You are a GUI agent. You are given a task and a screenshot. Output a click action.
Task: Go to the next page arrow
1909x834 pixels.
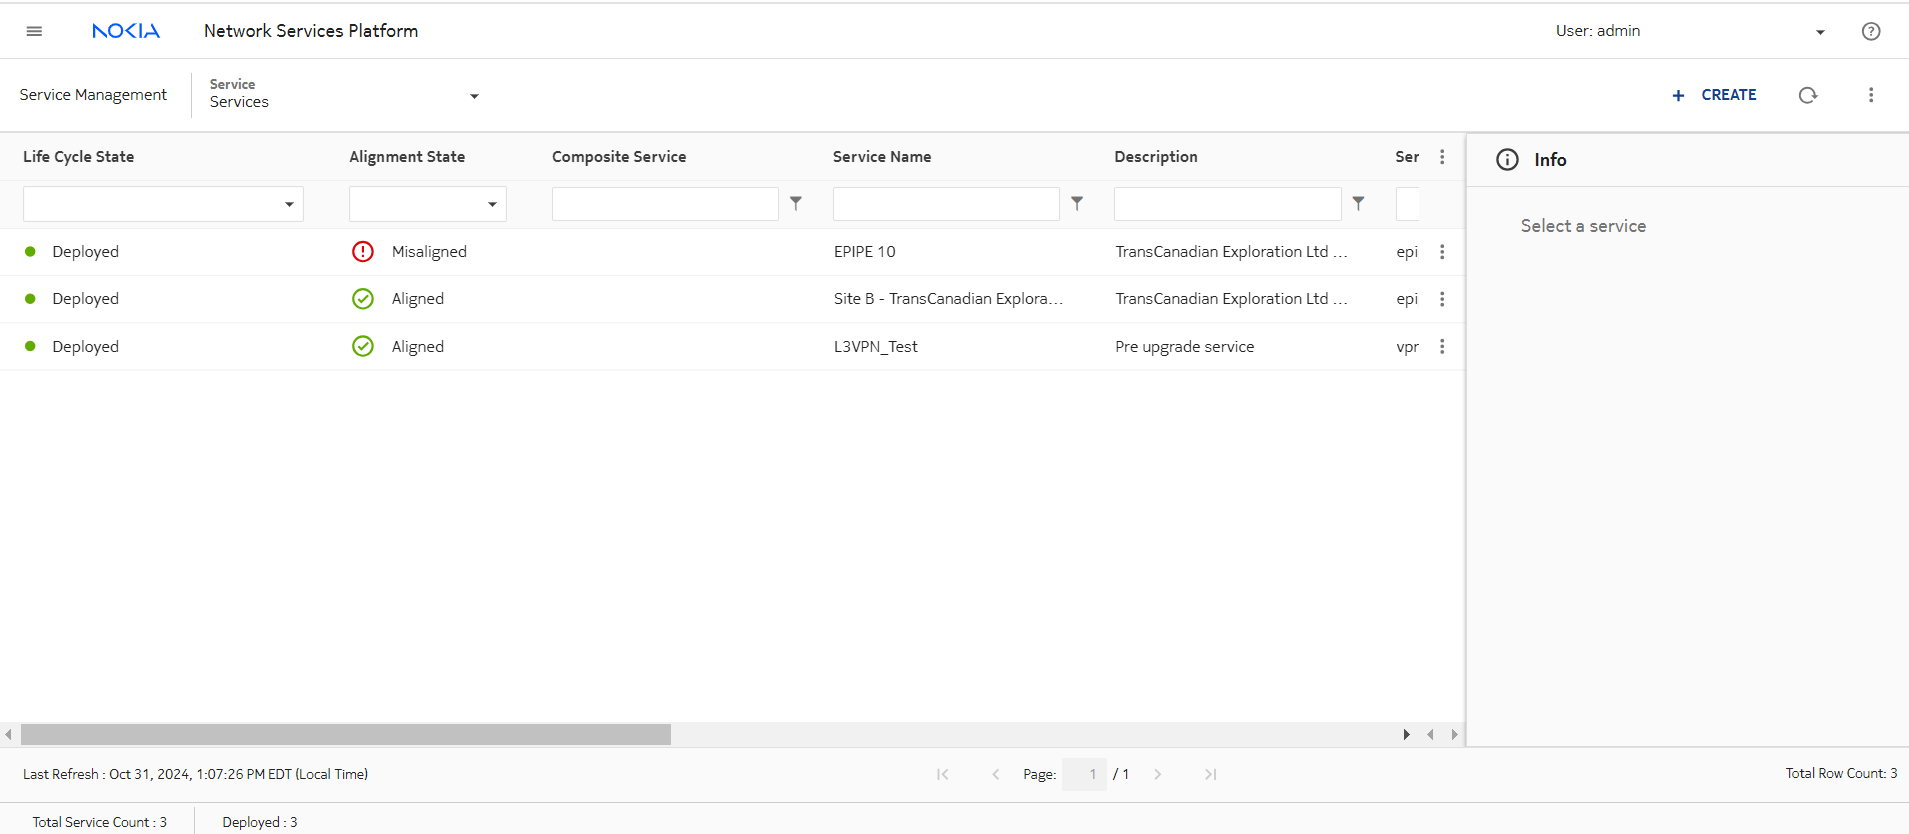[1157, 774]
